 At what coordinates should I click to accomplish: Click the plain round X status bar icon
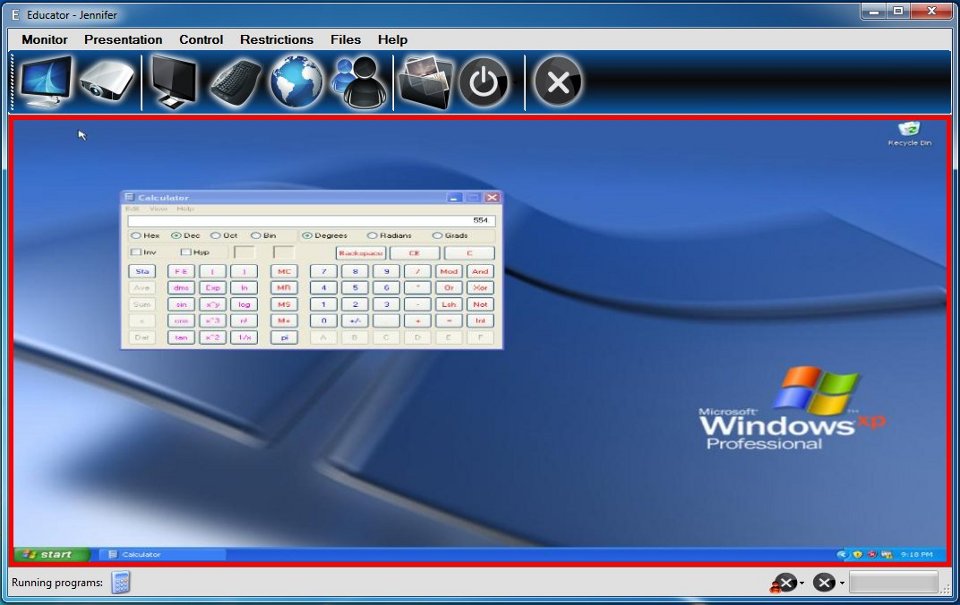(x=824, y=582)
